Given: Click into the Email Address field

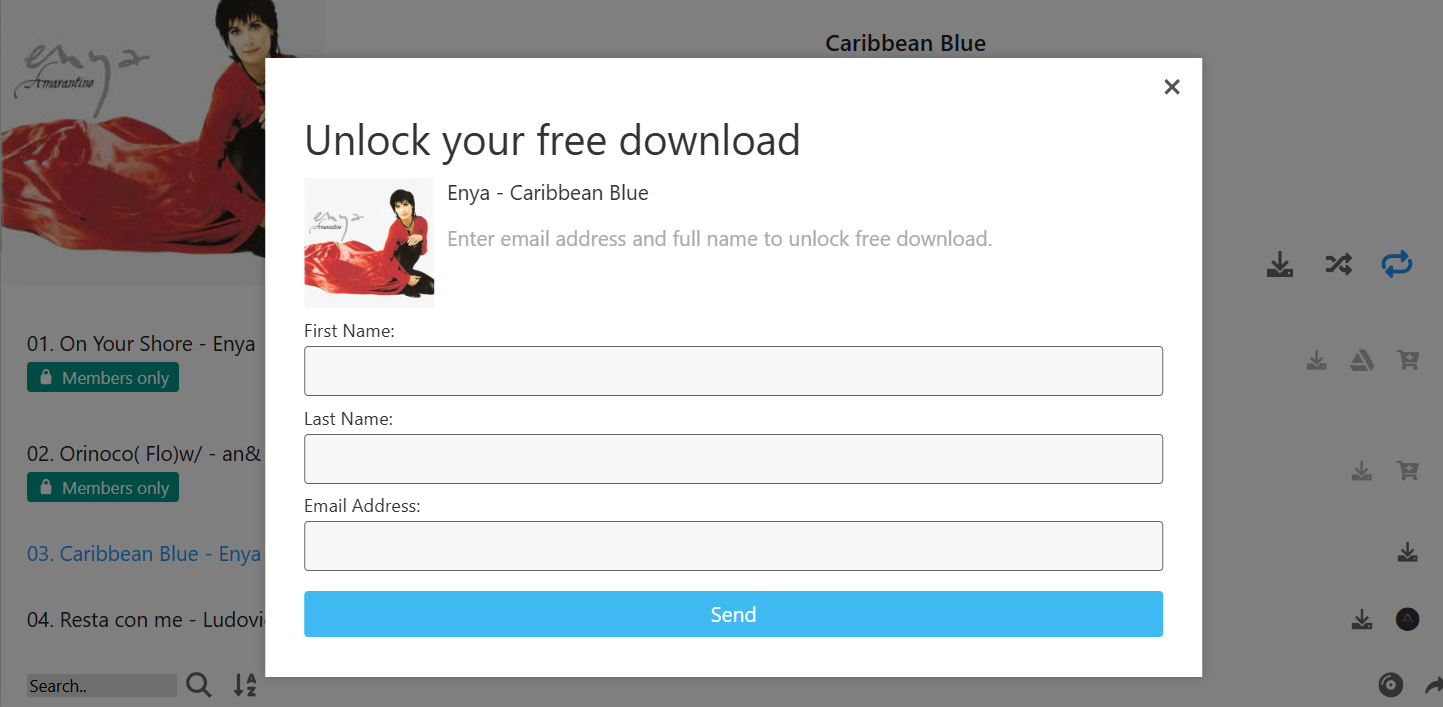Looking at the screenshot, I should click(733, 546).
